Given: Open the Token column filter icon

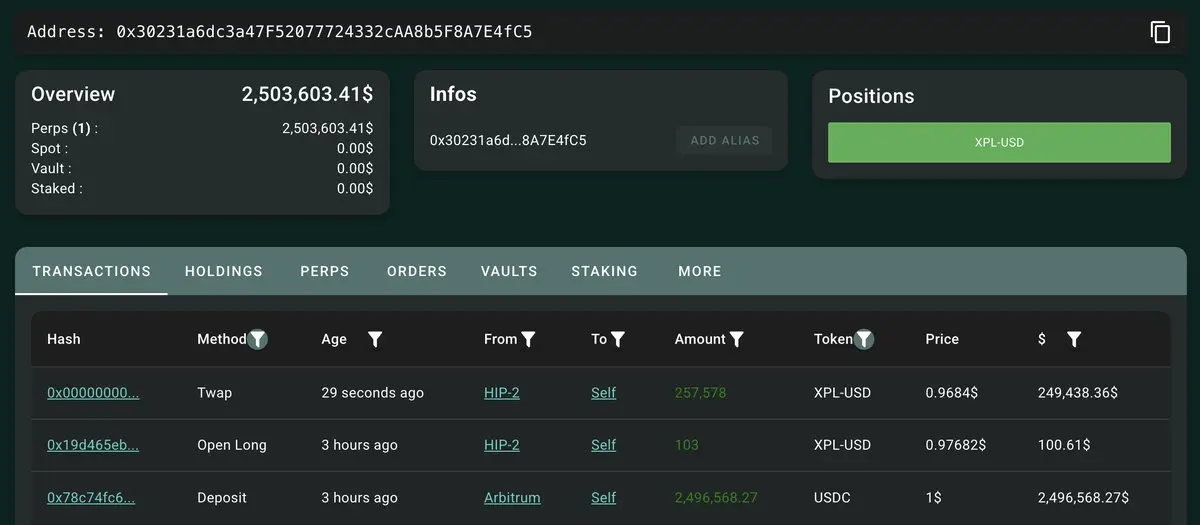Looking at the screenshot, I should pyautogui.click(x=864, y=339).
